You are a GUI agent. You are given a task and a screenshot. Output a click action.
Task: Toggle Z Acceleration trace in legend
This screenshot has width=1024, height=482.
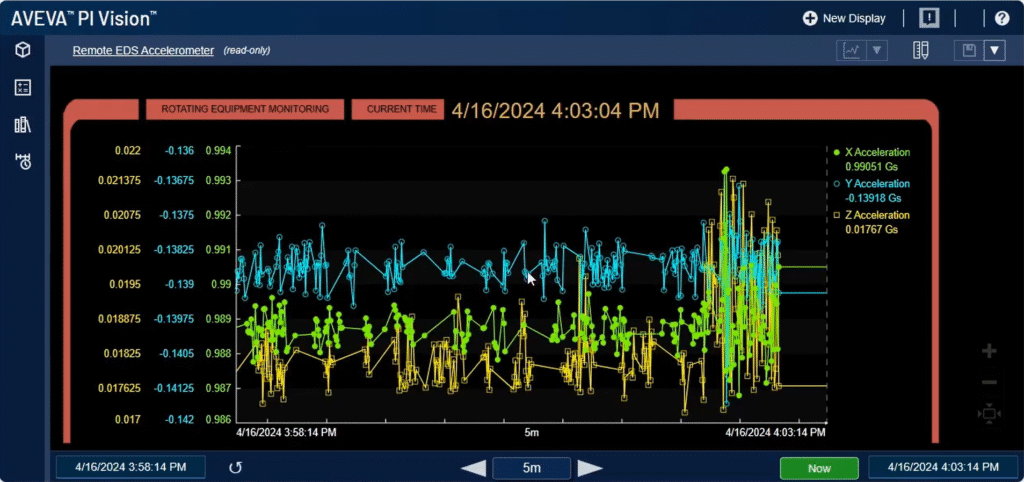876,215
